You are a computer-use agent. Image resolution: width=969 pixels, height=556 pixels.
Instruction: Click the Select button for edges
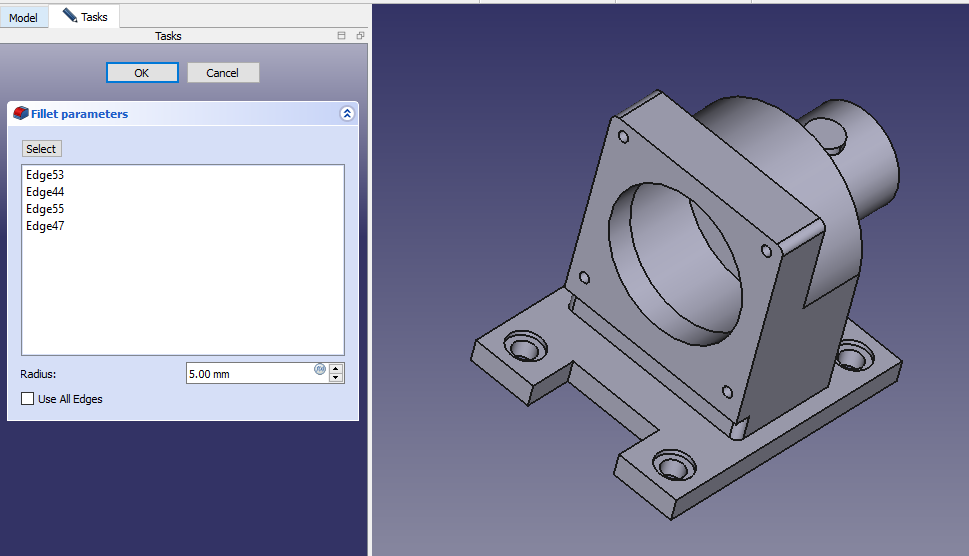[41, 149]
